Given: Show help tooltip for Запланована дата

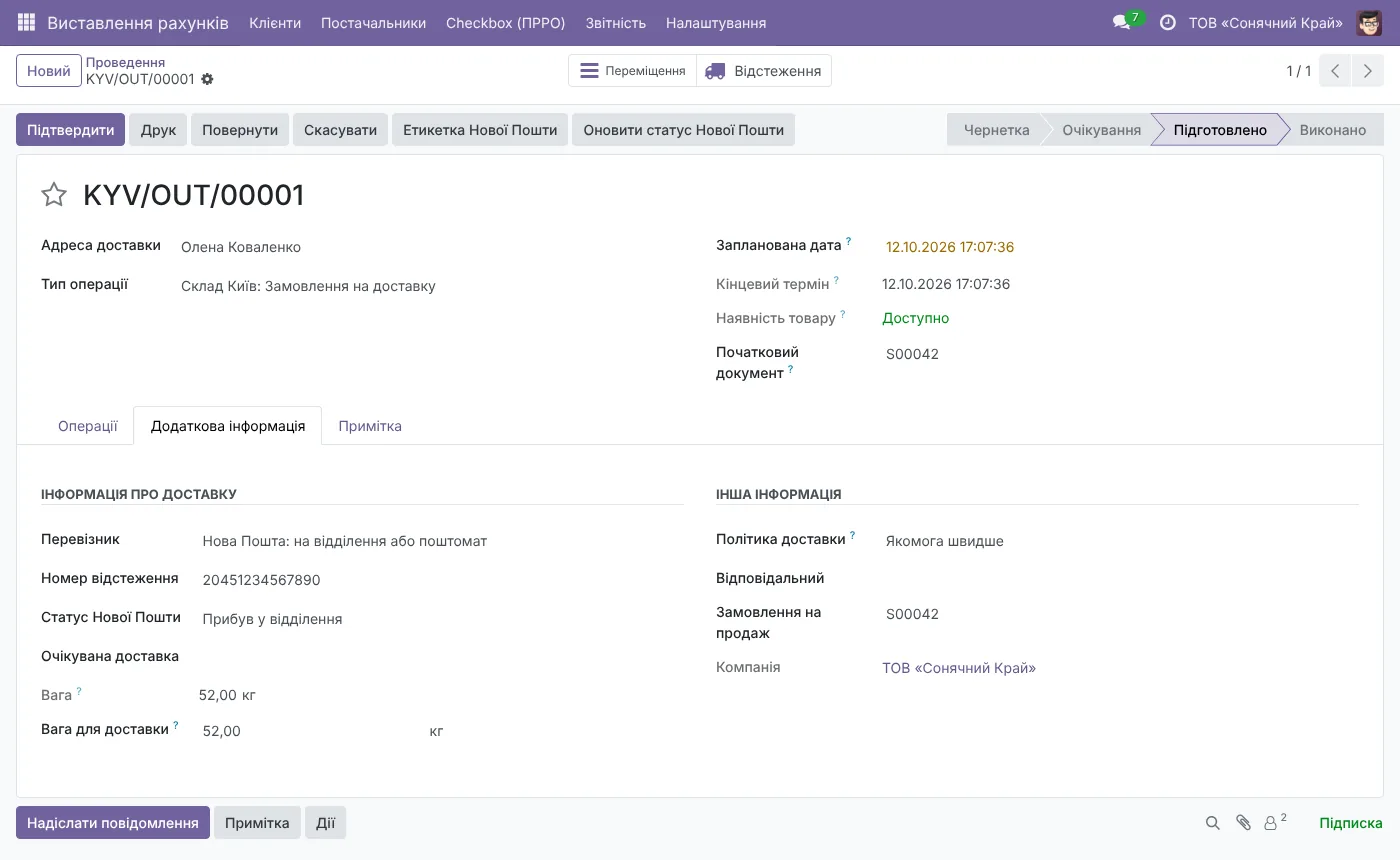Looking at the screenshot, I should click(849, 241).
